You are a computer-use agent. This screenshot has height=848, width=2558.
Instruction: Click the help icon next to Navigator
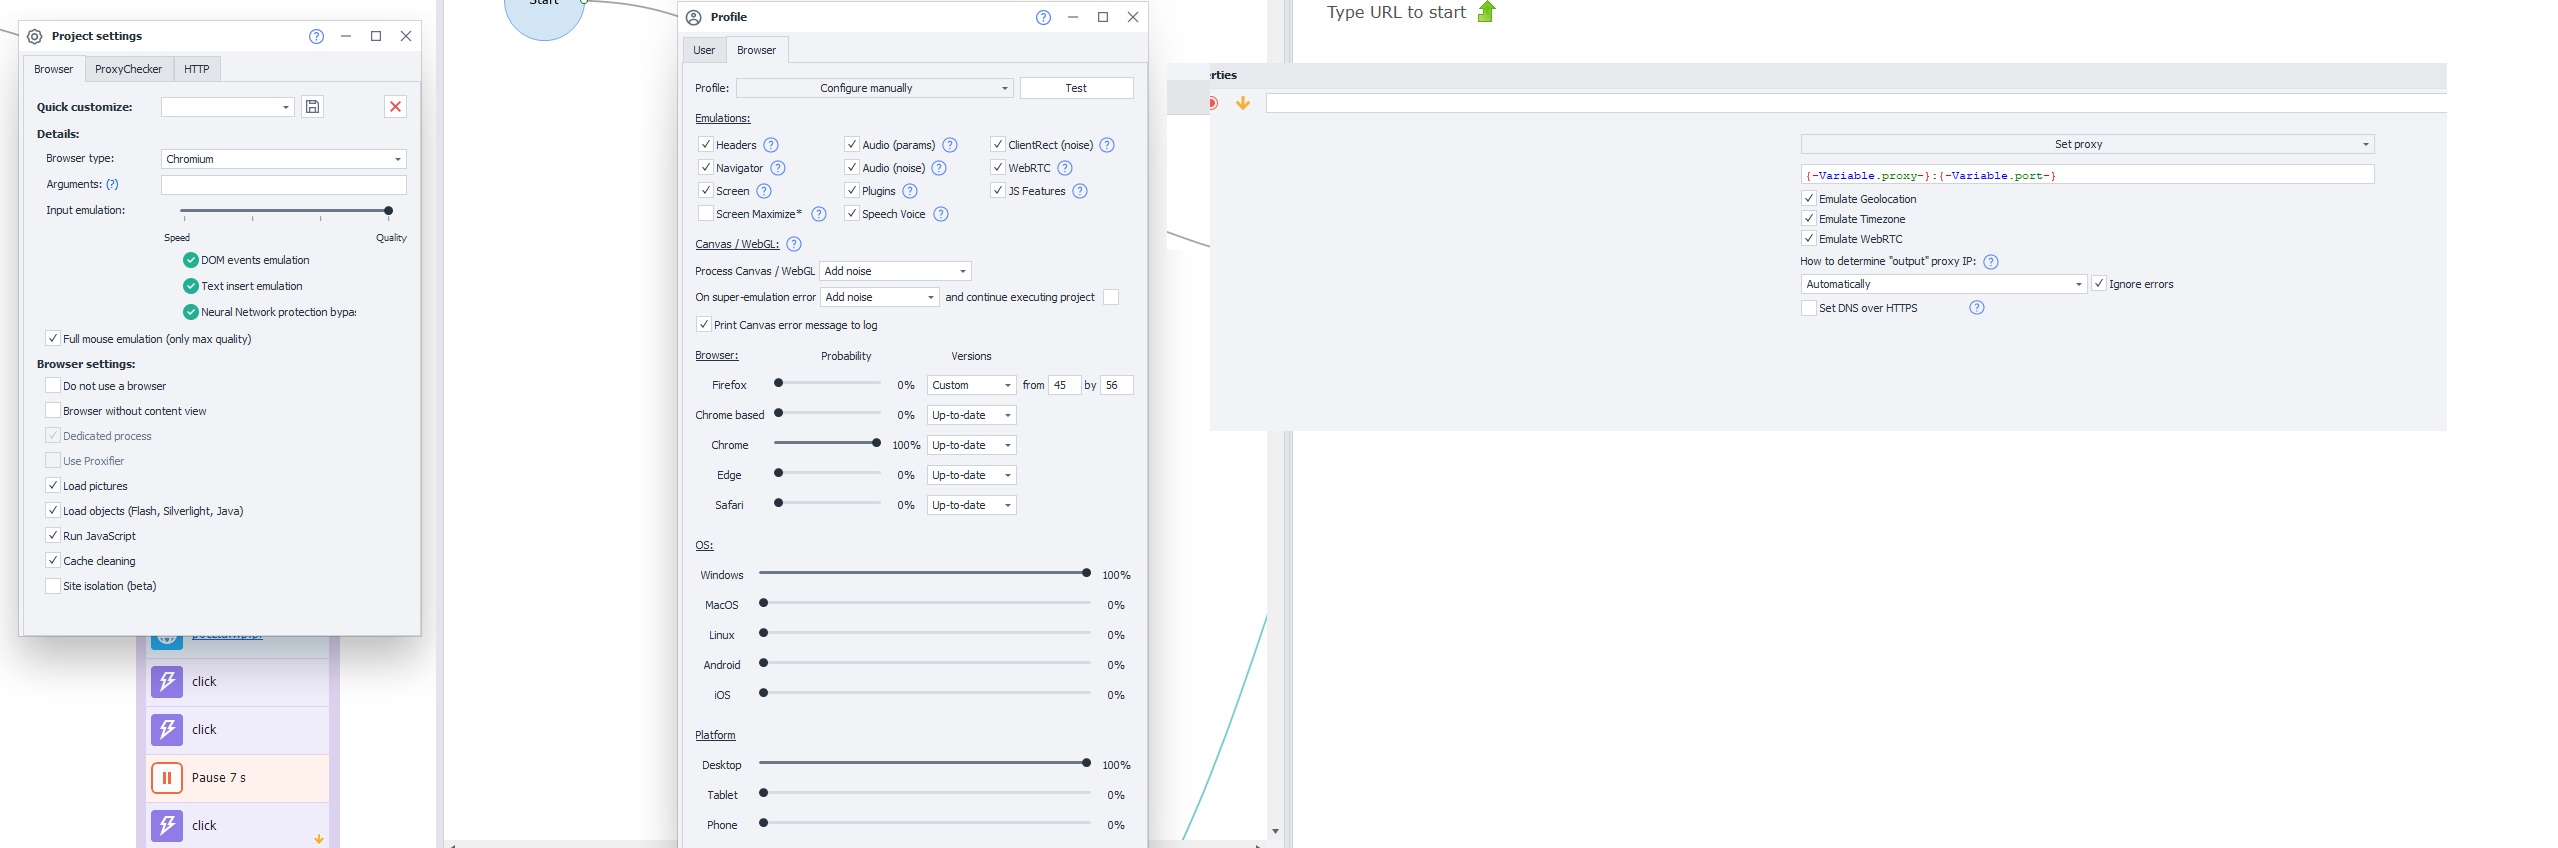coord(778,168)
